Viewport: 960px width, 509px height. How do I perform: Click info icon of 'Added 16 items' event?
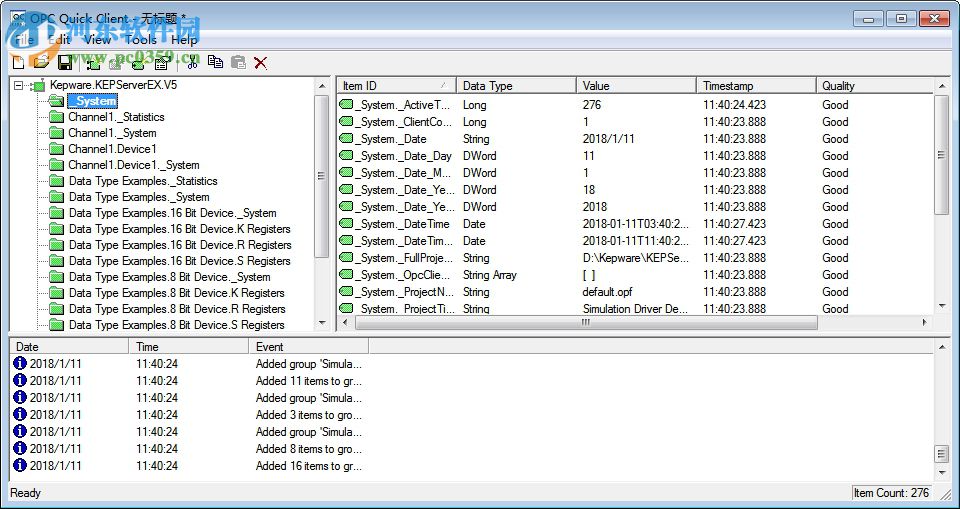click(20, 466)
